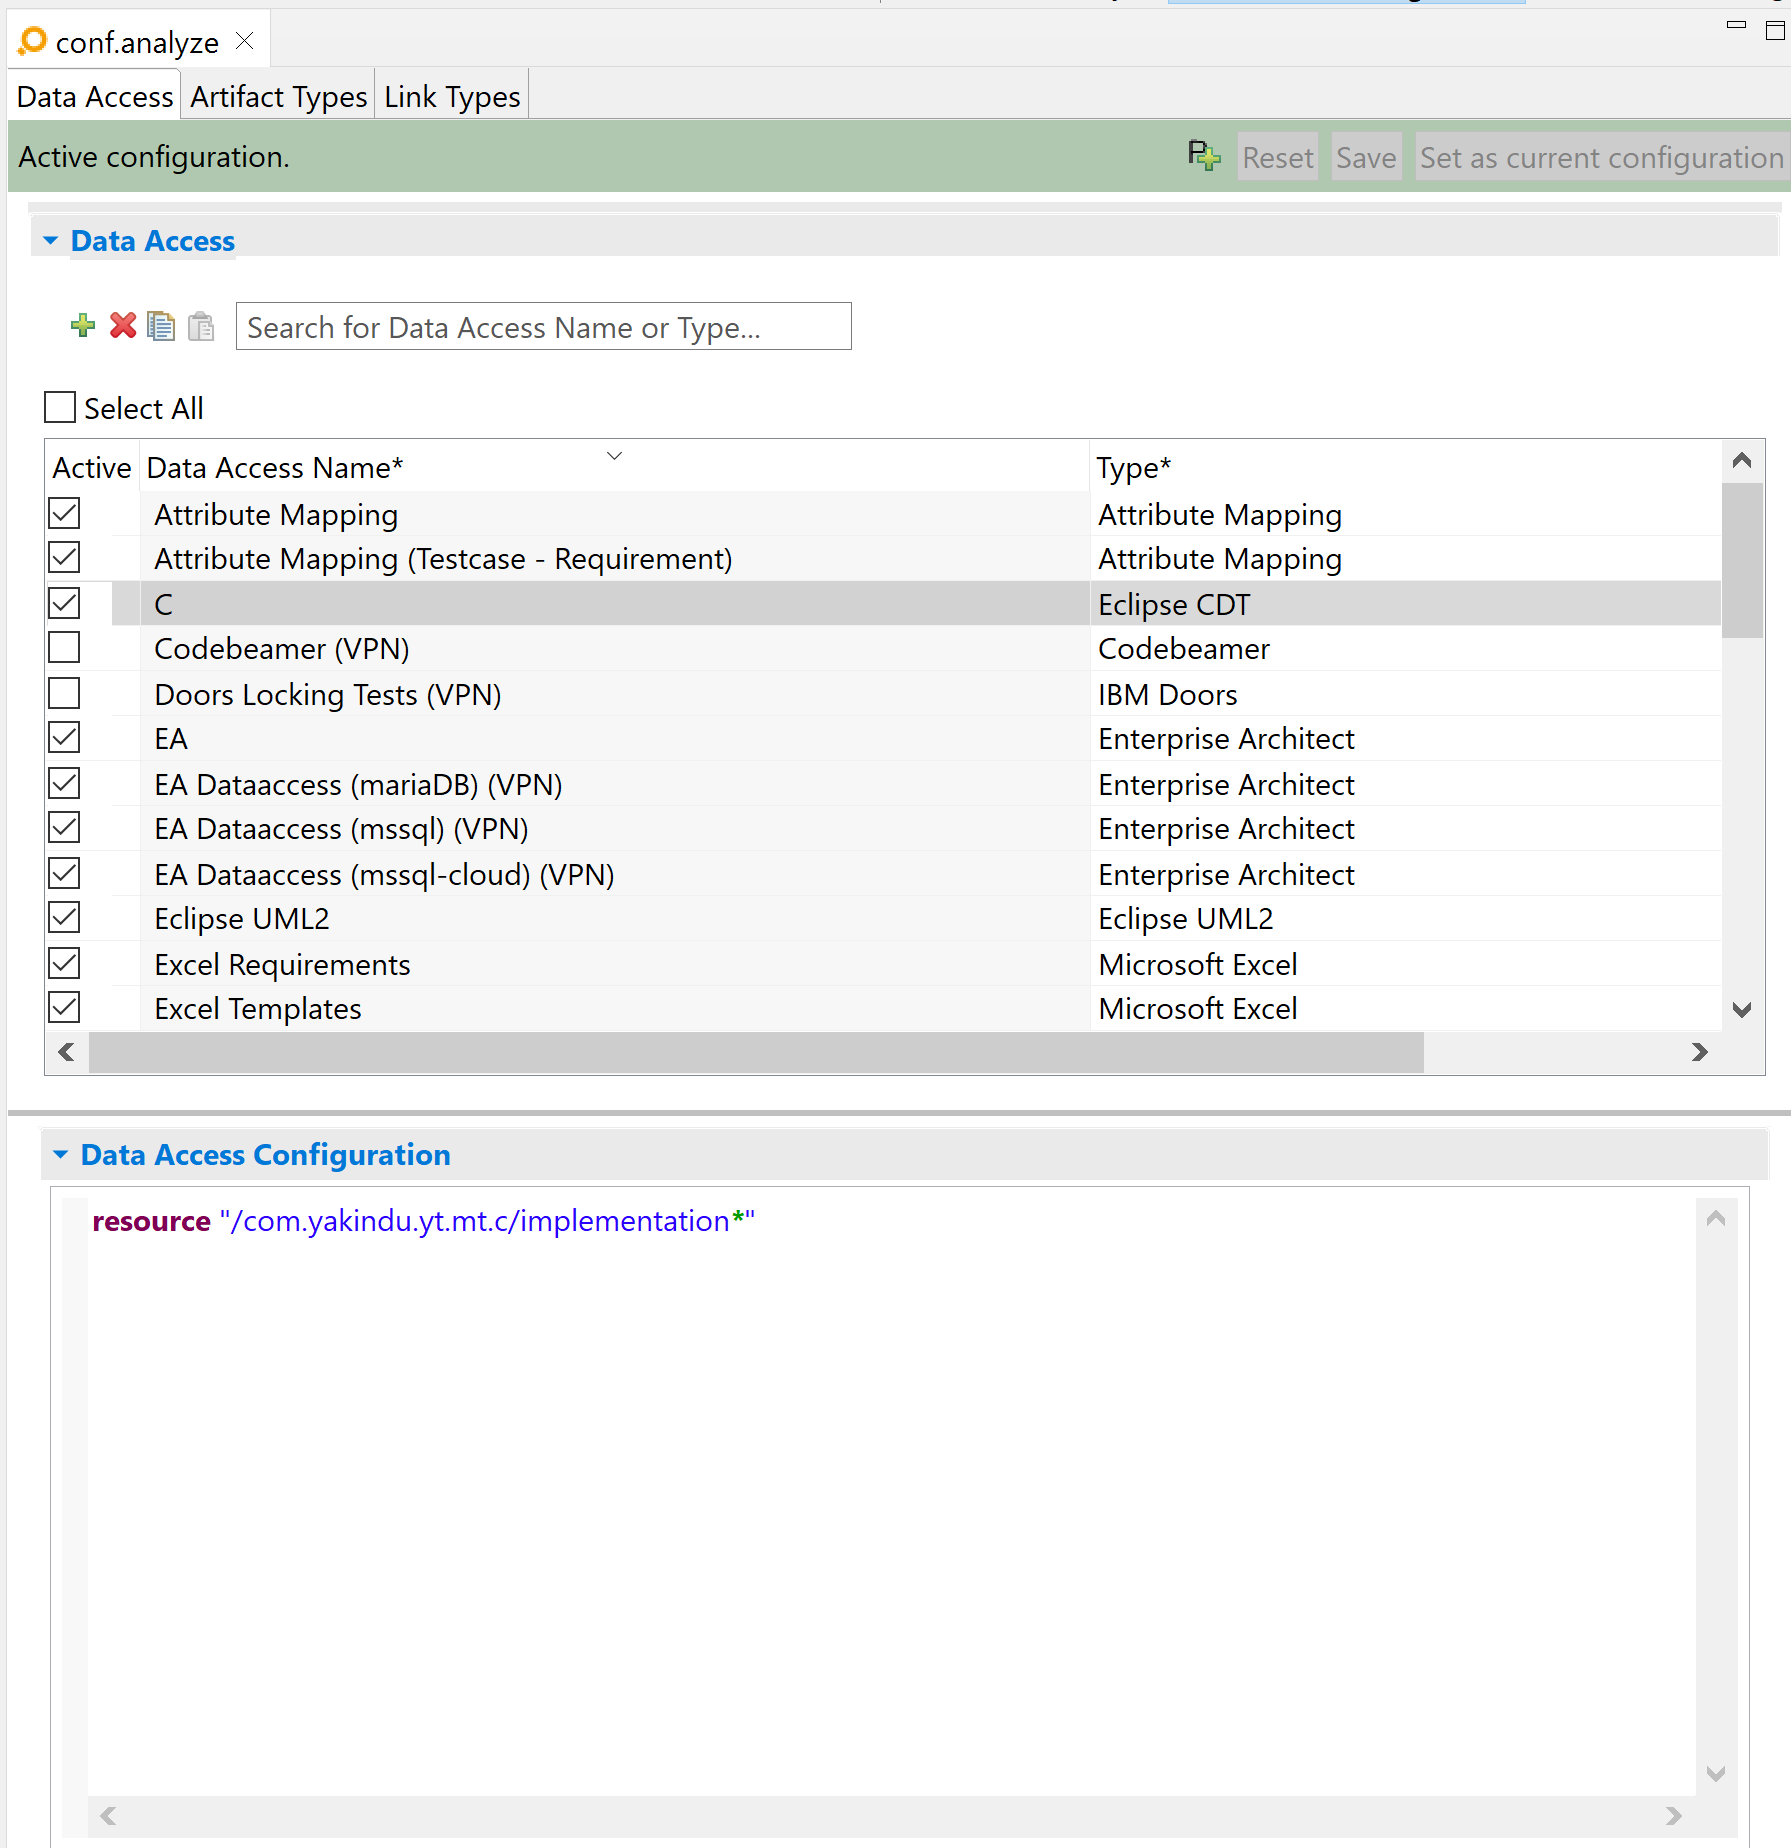Image resolution: width=1791 pixels, height=1848 pixels.
Task: Activate the Codebeamer (VPN) checkbox
Action: (65, 648)
